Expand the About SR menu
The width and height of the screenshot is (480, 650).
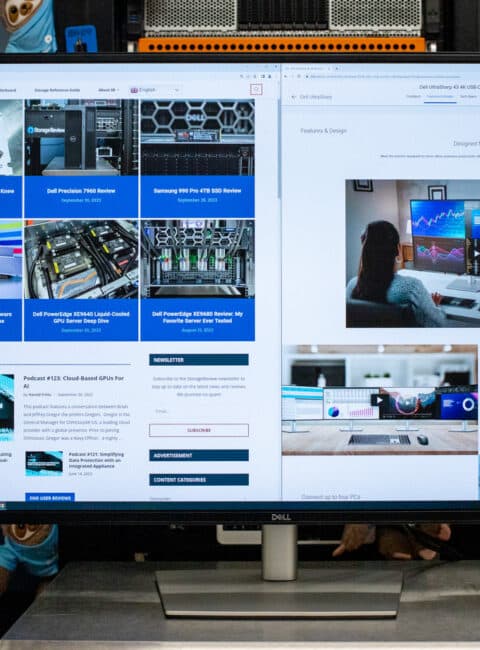pos(108,90)
